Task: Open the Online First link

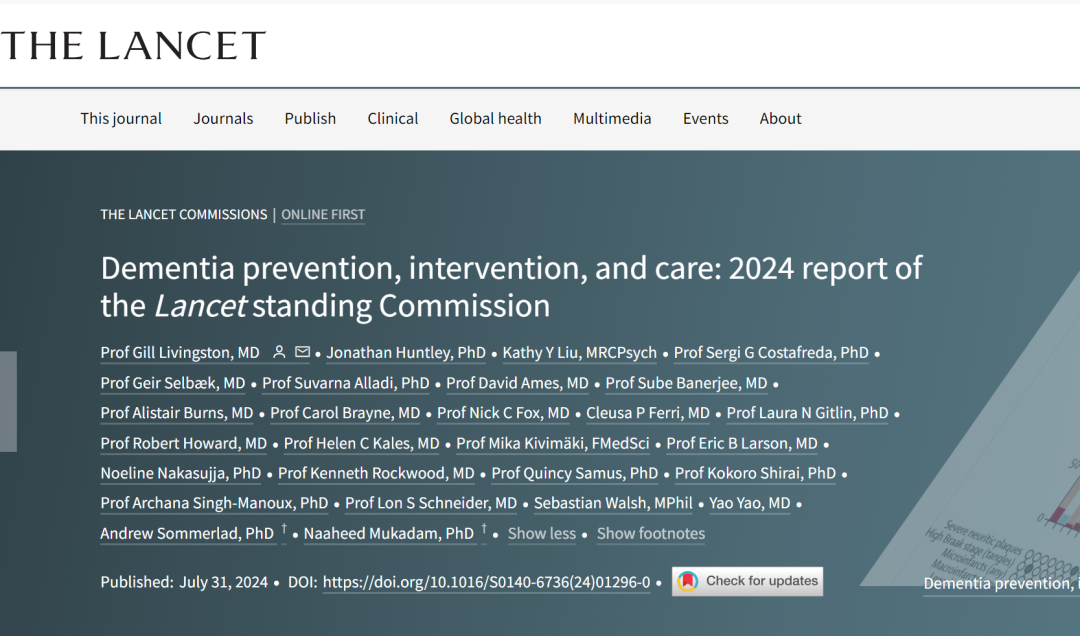Action: click(x=323, y=214)
